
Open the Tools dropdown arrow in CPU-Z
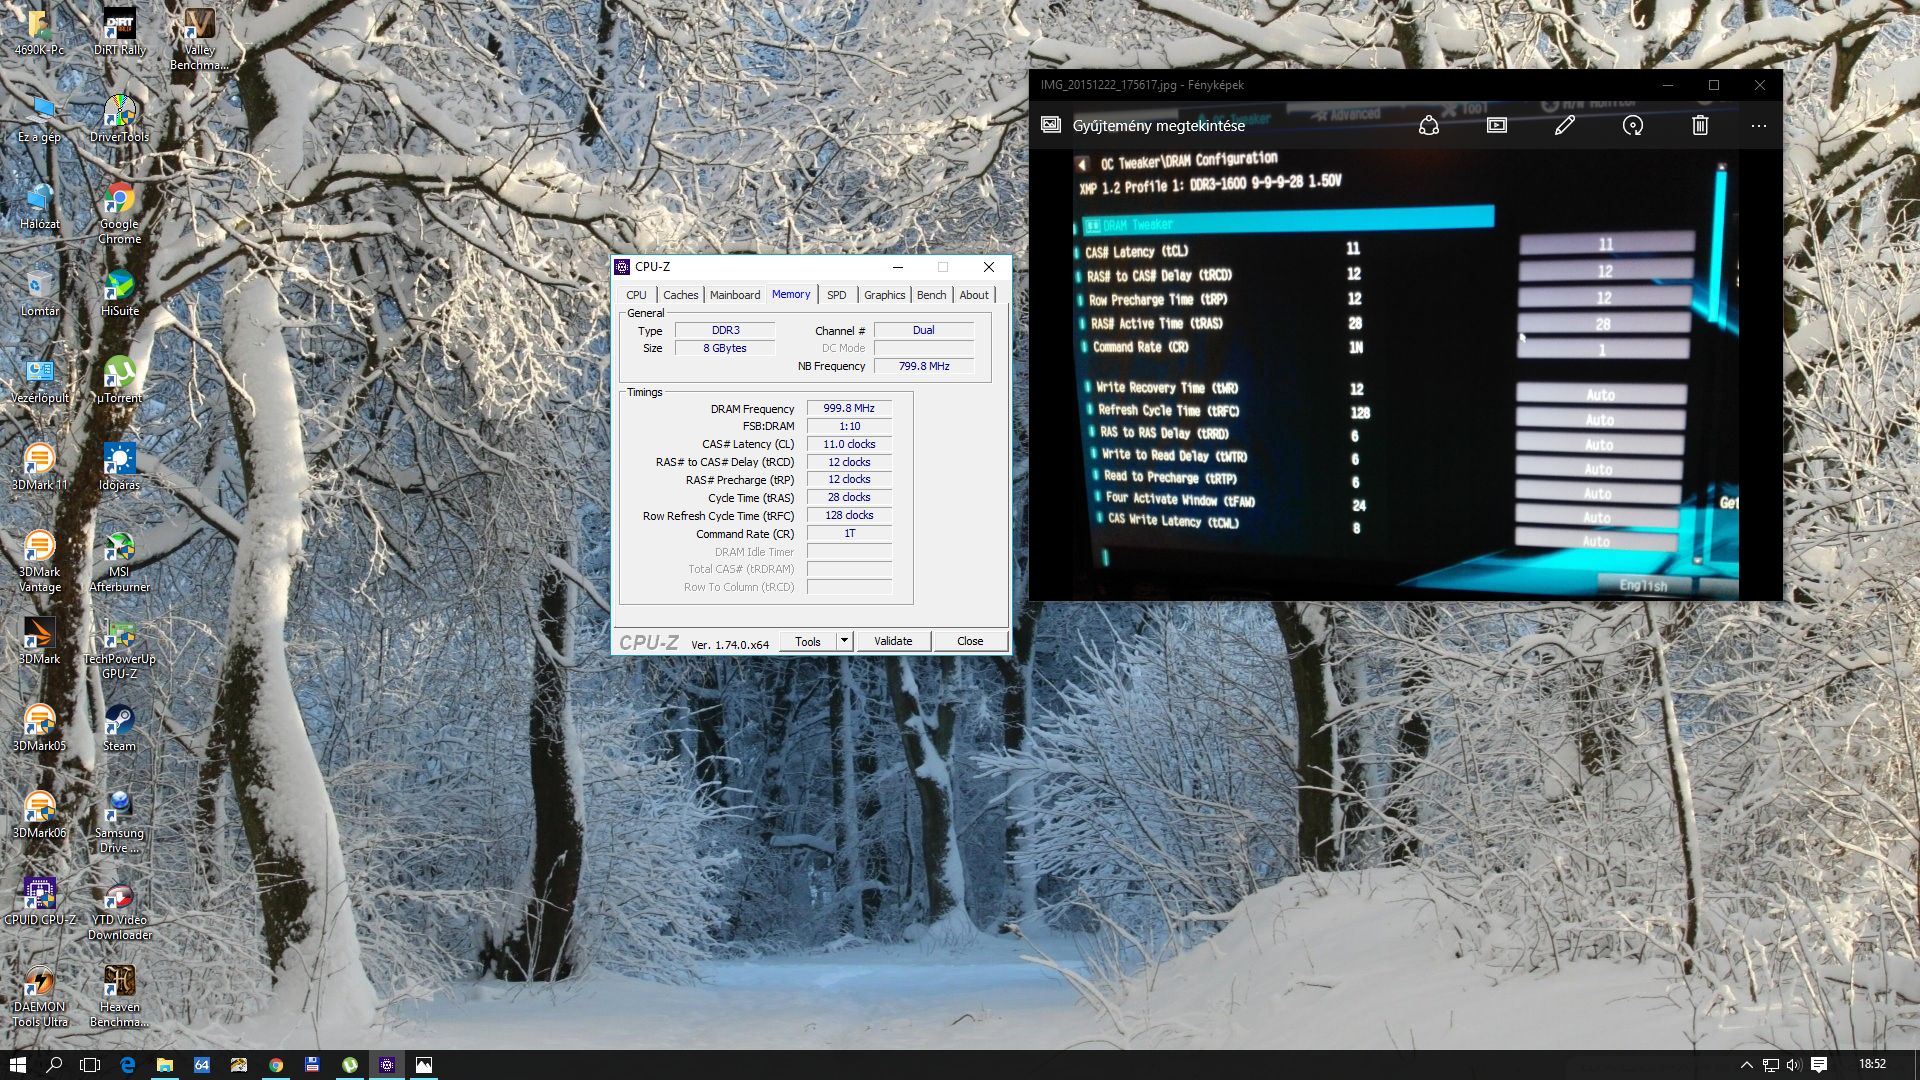click(844, 640)
